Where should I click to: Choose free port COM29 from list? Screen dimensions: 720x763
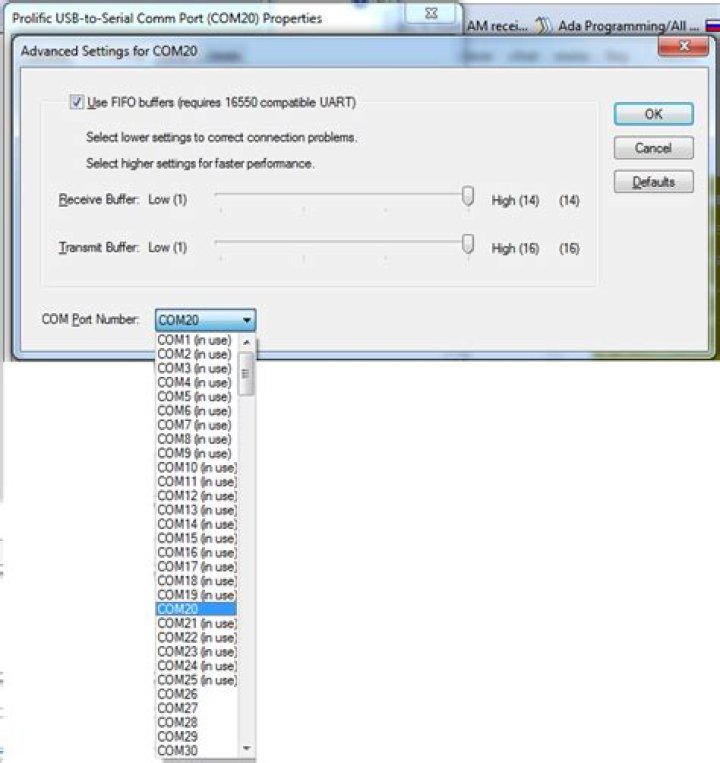(197, 736)
